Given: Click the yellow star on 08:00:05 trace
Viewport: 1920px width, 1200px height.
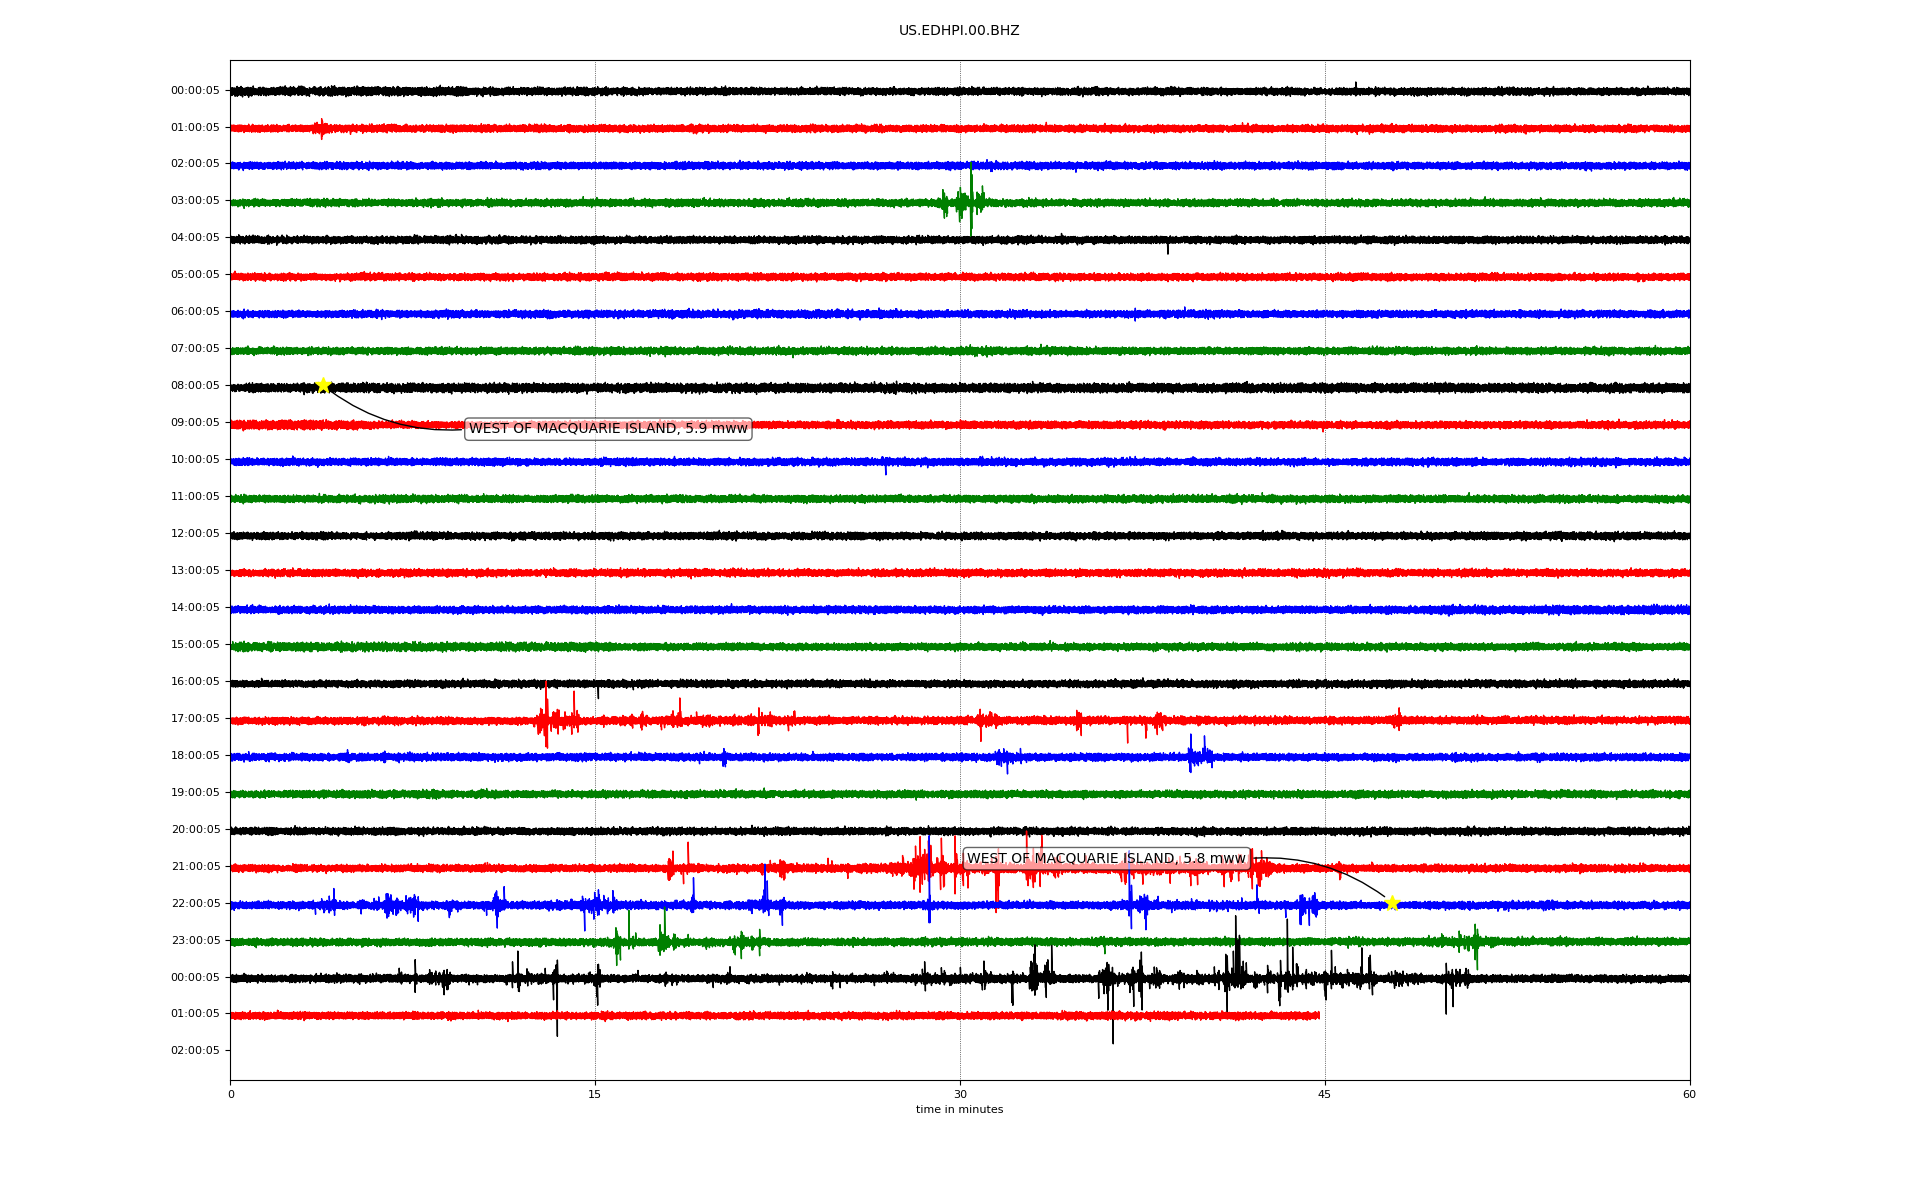Looking at the screenshot, I should (x=323, y=385).
